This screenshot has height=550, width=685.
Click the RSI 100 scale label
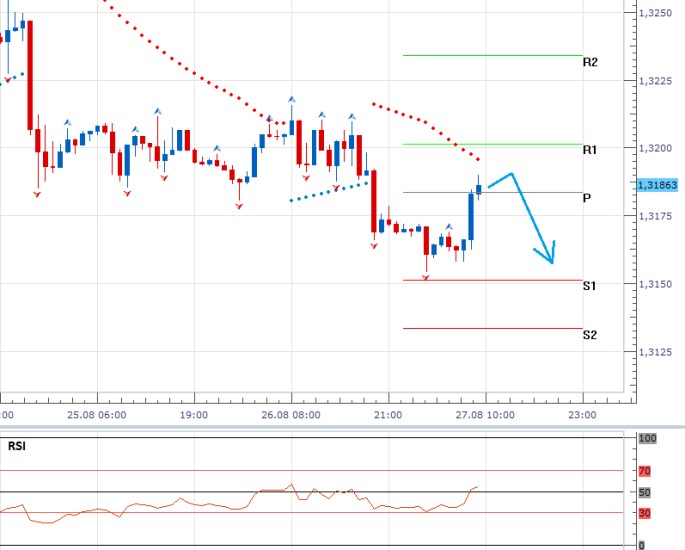tap(647, 438)
